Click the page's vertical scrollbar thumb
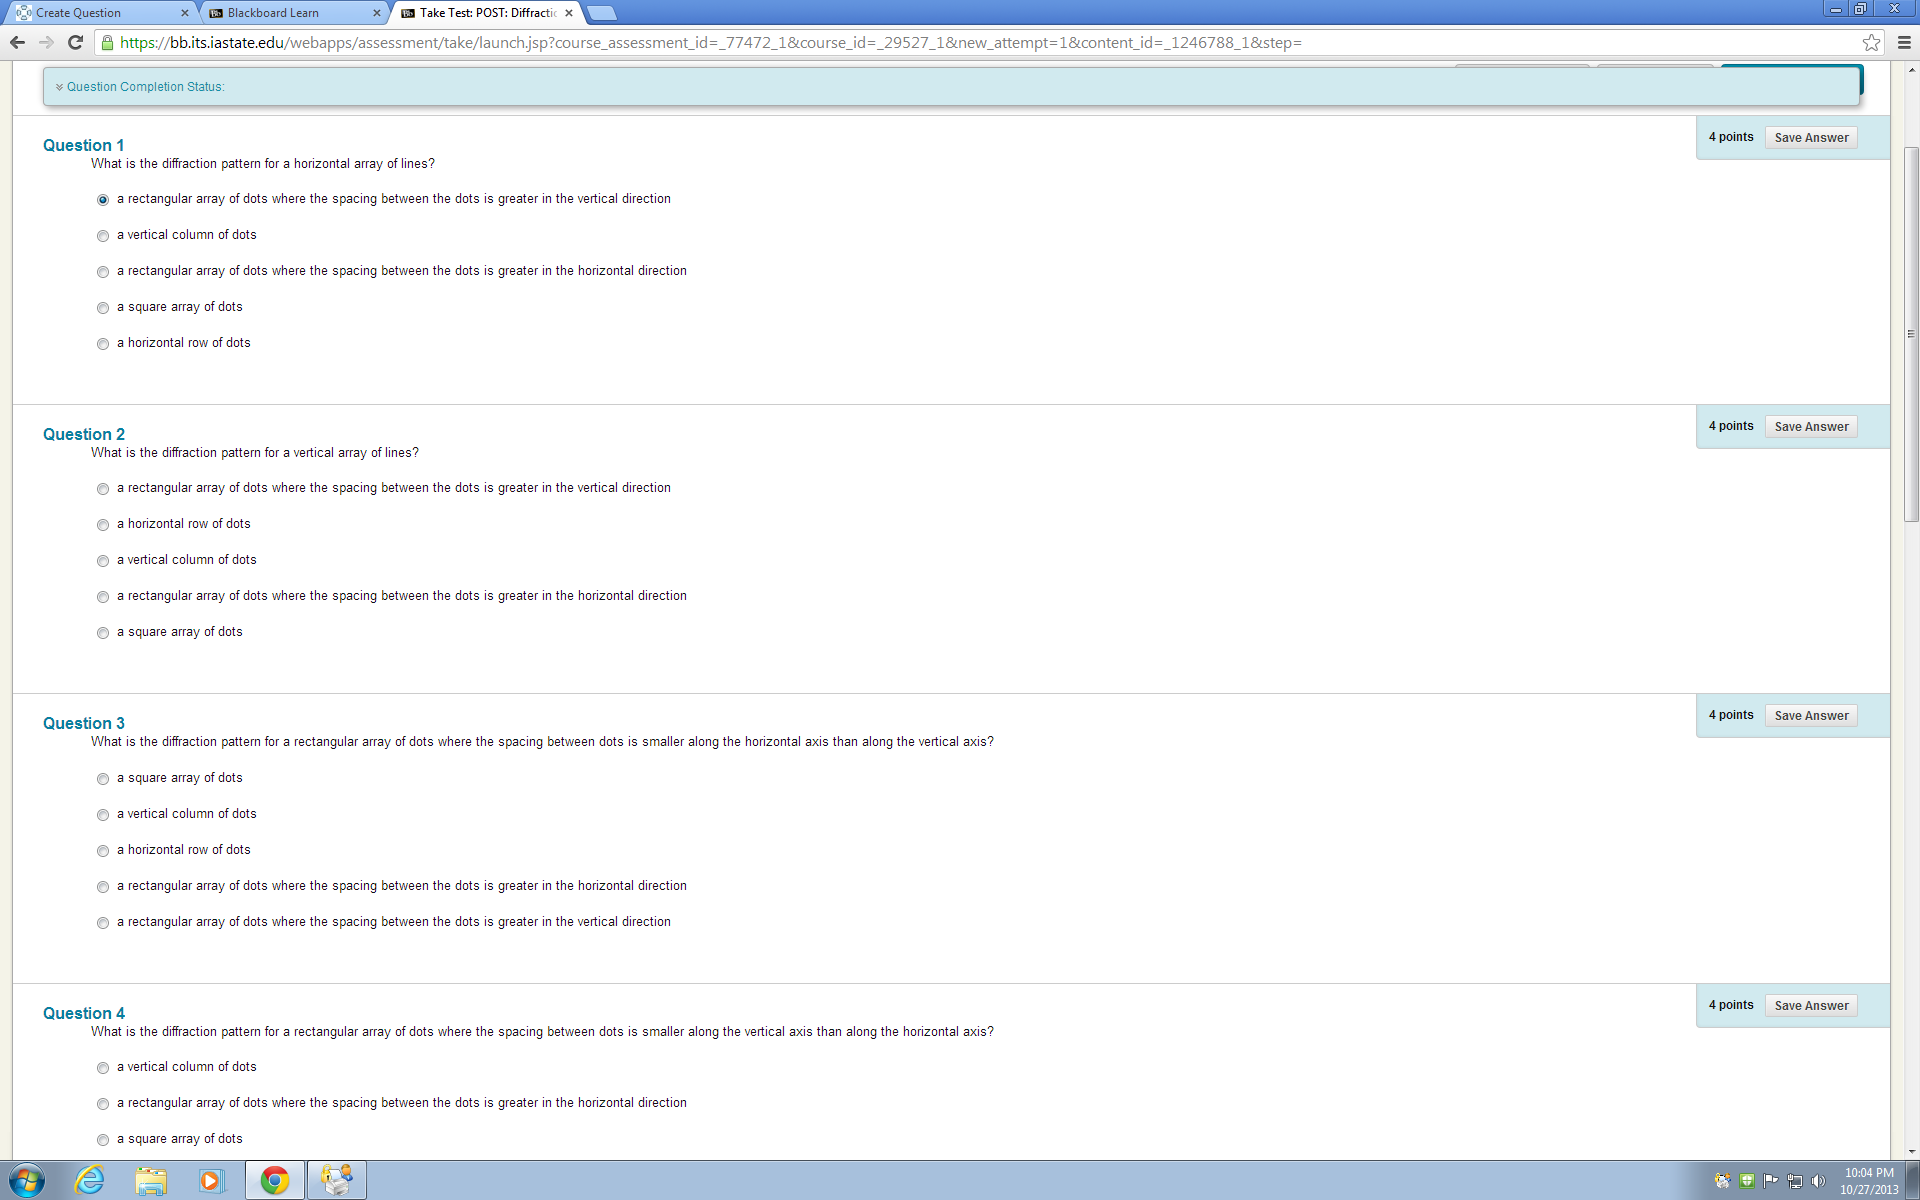Image resolution: width=1920 pixels, height=1200 pixels. pos(1911,334)
